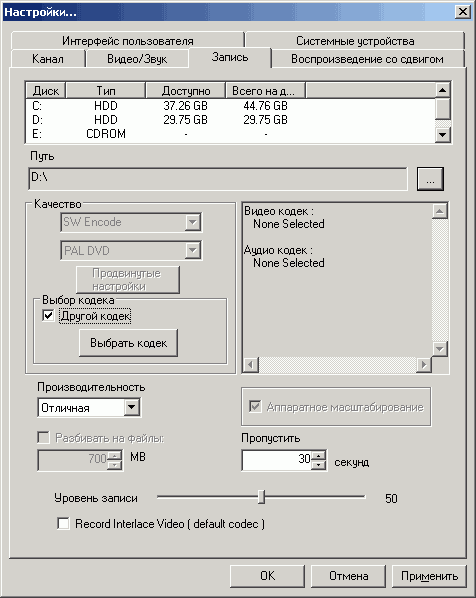Toggle Аппаратное масштабирование checkbox
476x598 pixels.
coord(255,406)
